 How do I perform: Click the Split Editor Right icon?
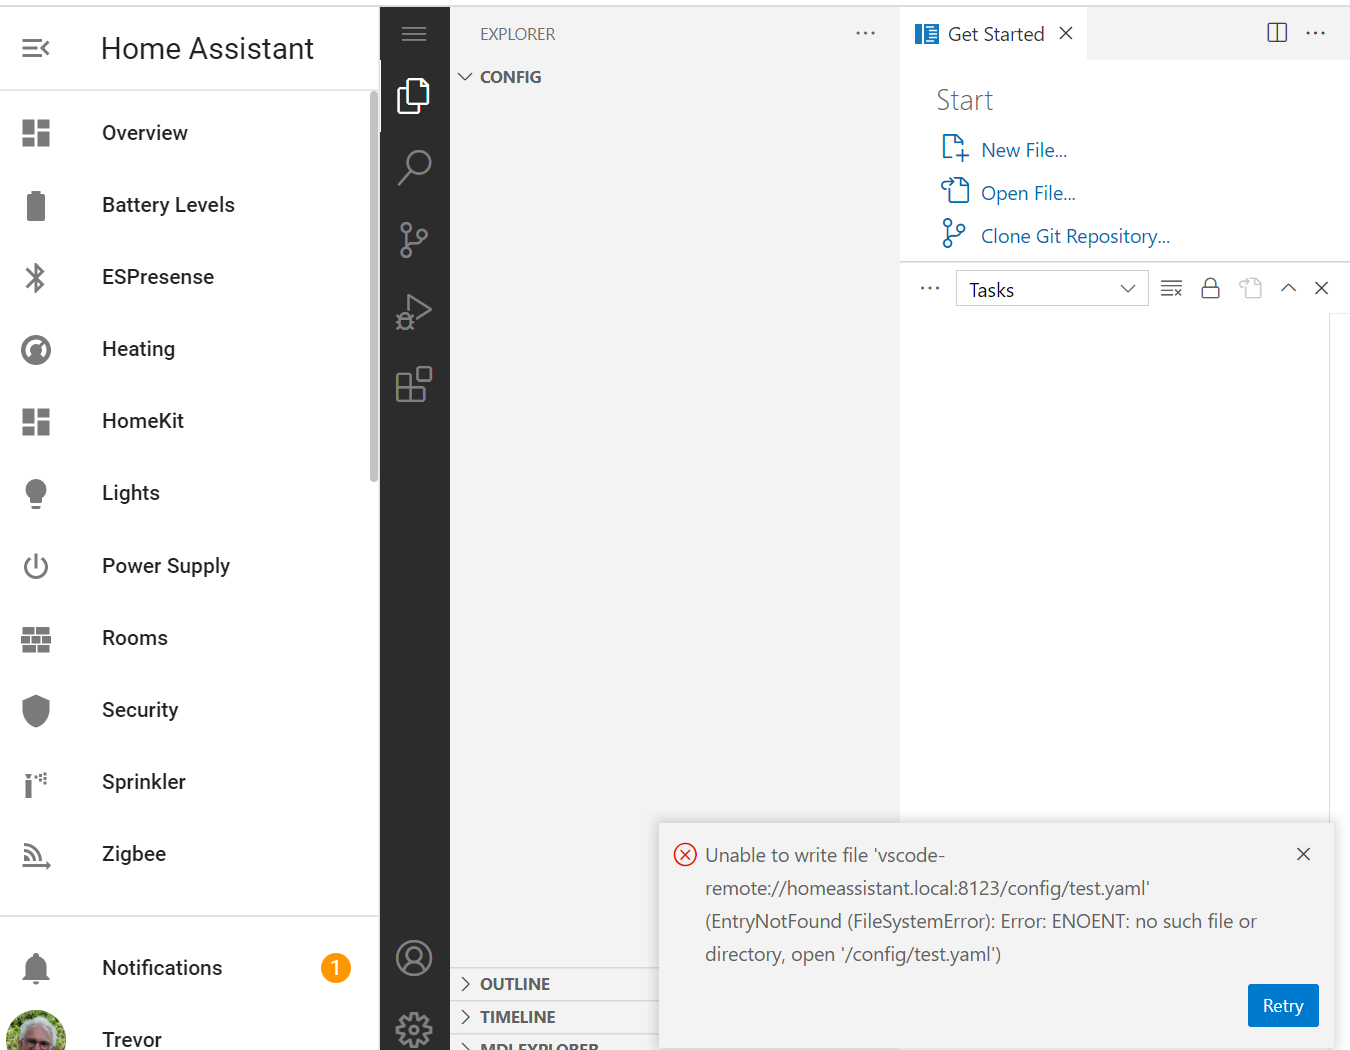pyautogui.click(x=1277, y=33)
